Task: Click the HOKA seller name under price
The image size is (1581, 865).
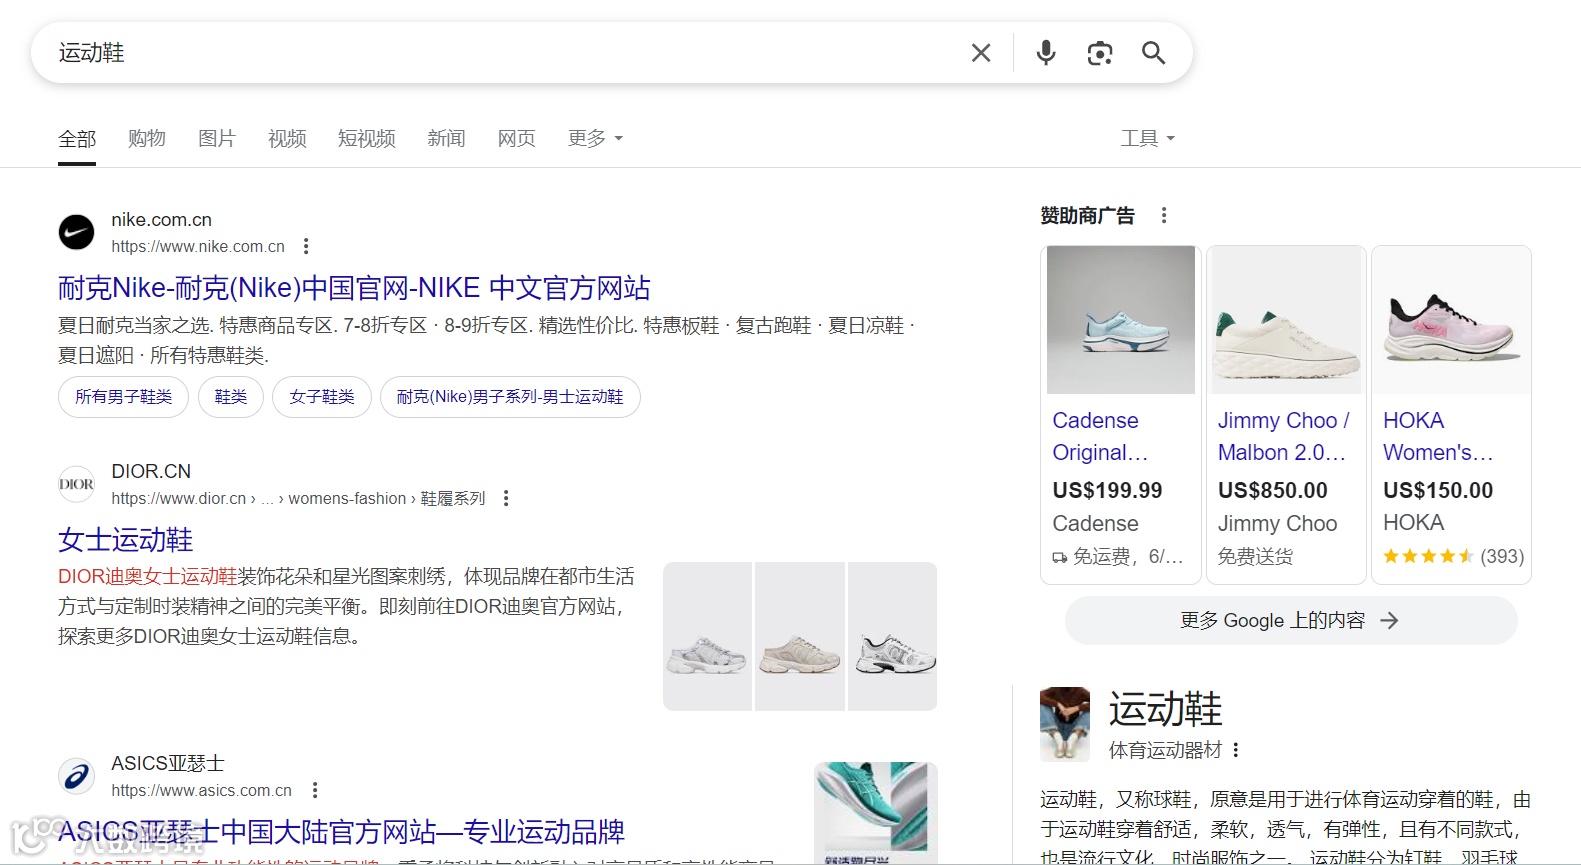Action: pyautogui.click(x=1413, y=523)
